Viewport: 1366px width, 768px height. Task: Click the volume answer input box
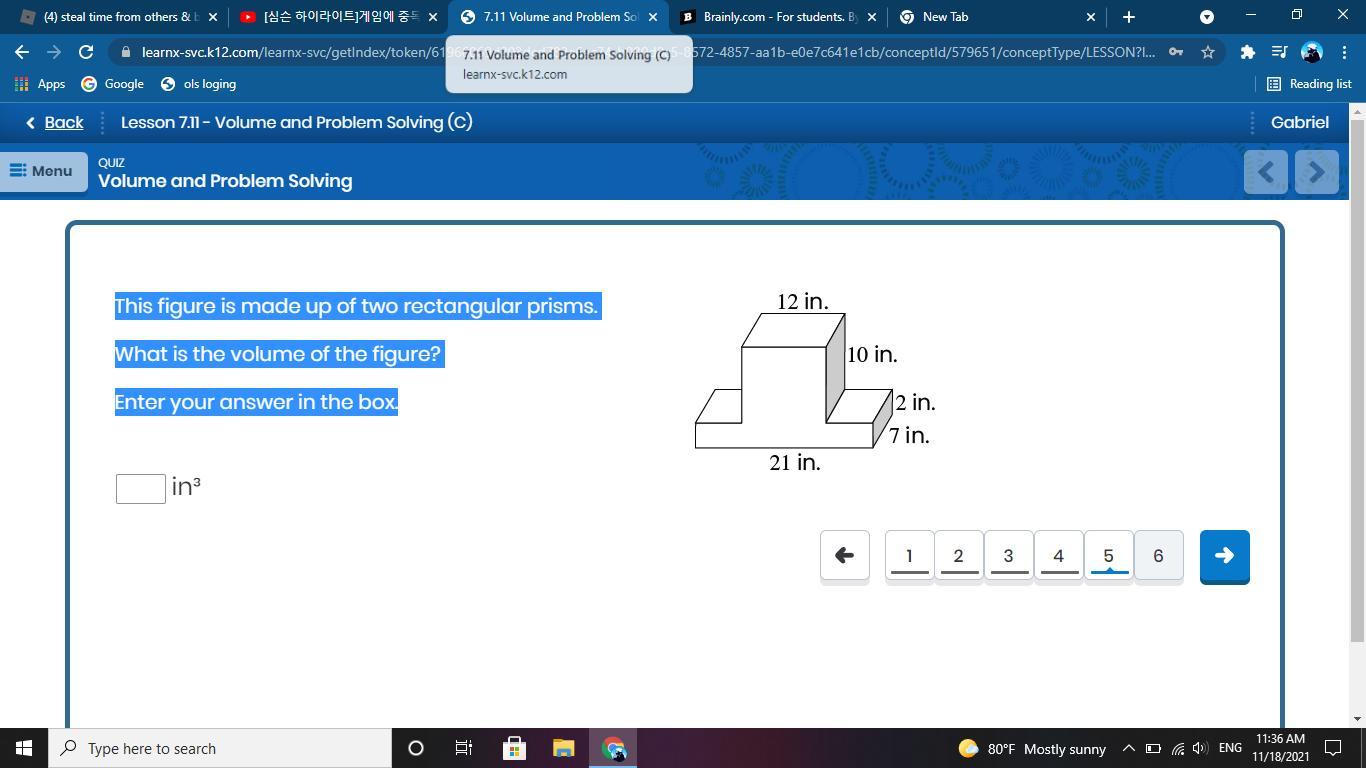pyautogui.click(x=141, y=488)
